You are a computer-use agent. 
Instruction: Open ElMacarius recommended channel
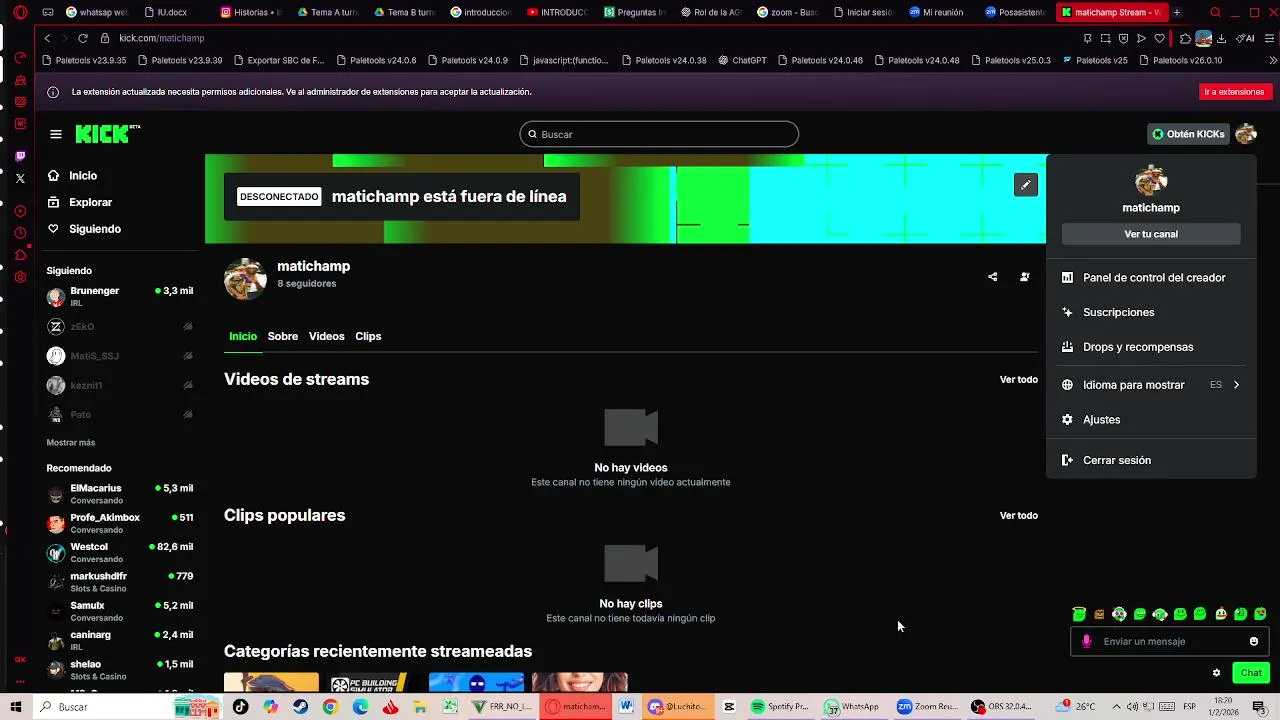120,494
